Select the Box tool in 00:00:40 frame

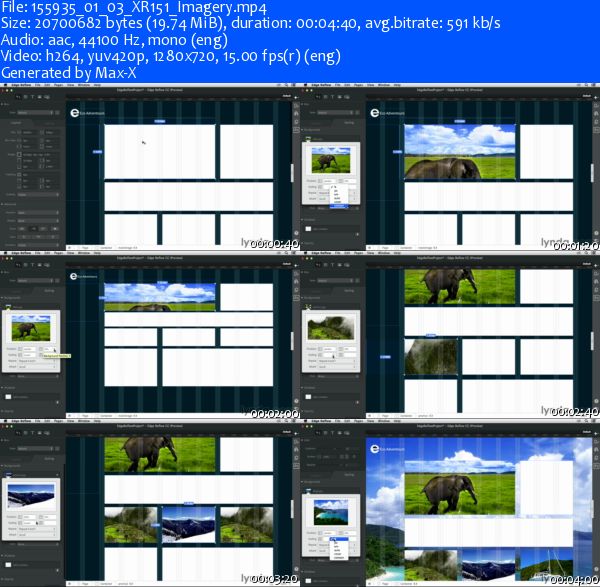click(x=26, y=97)
